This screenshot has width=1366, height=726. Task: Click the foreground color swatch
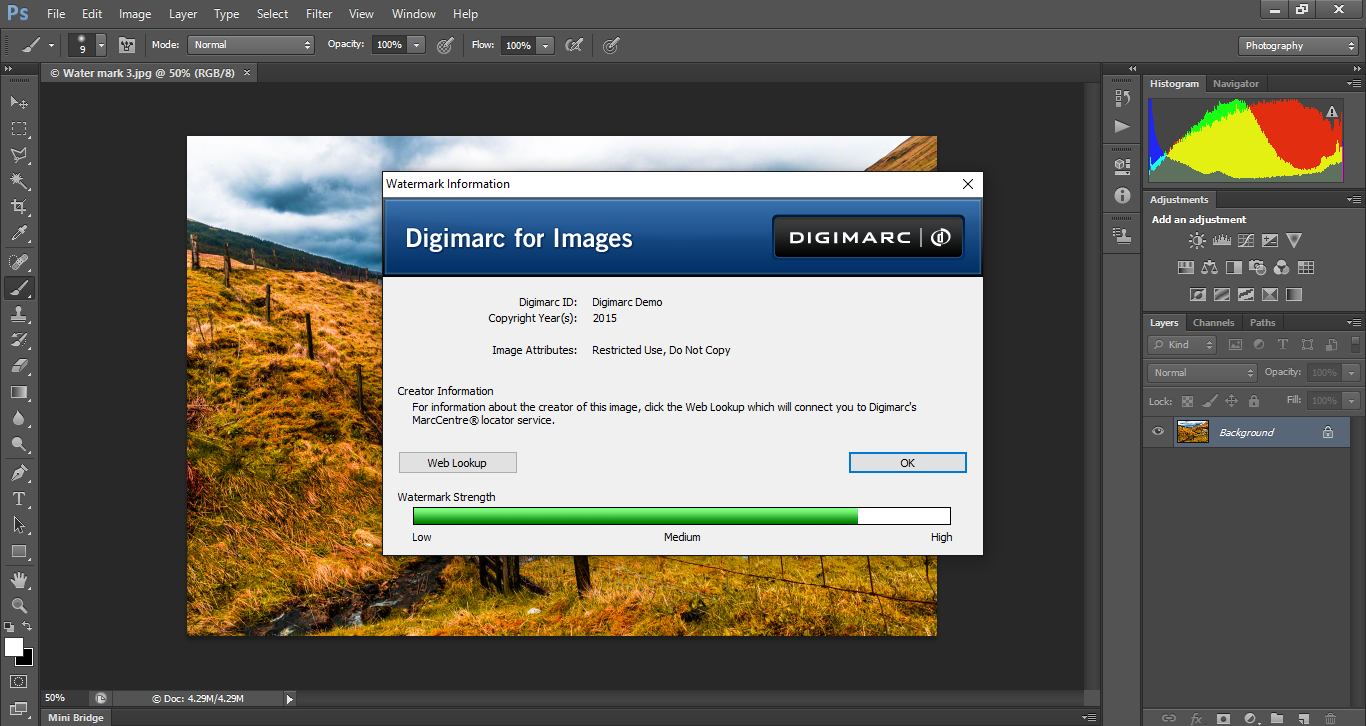click(13, 647)
